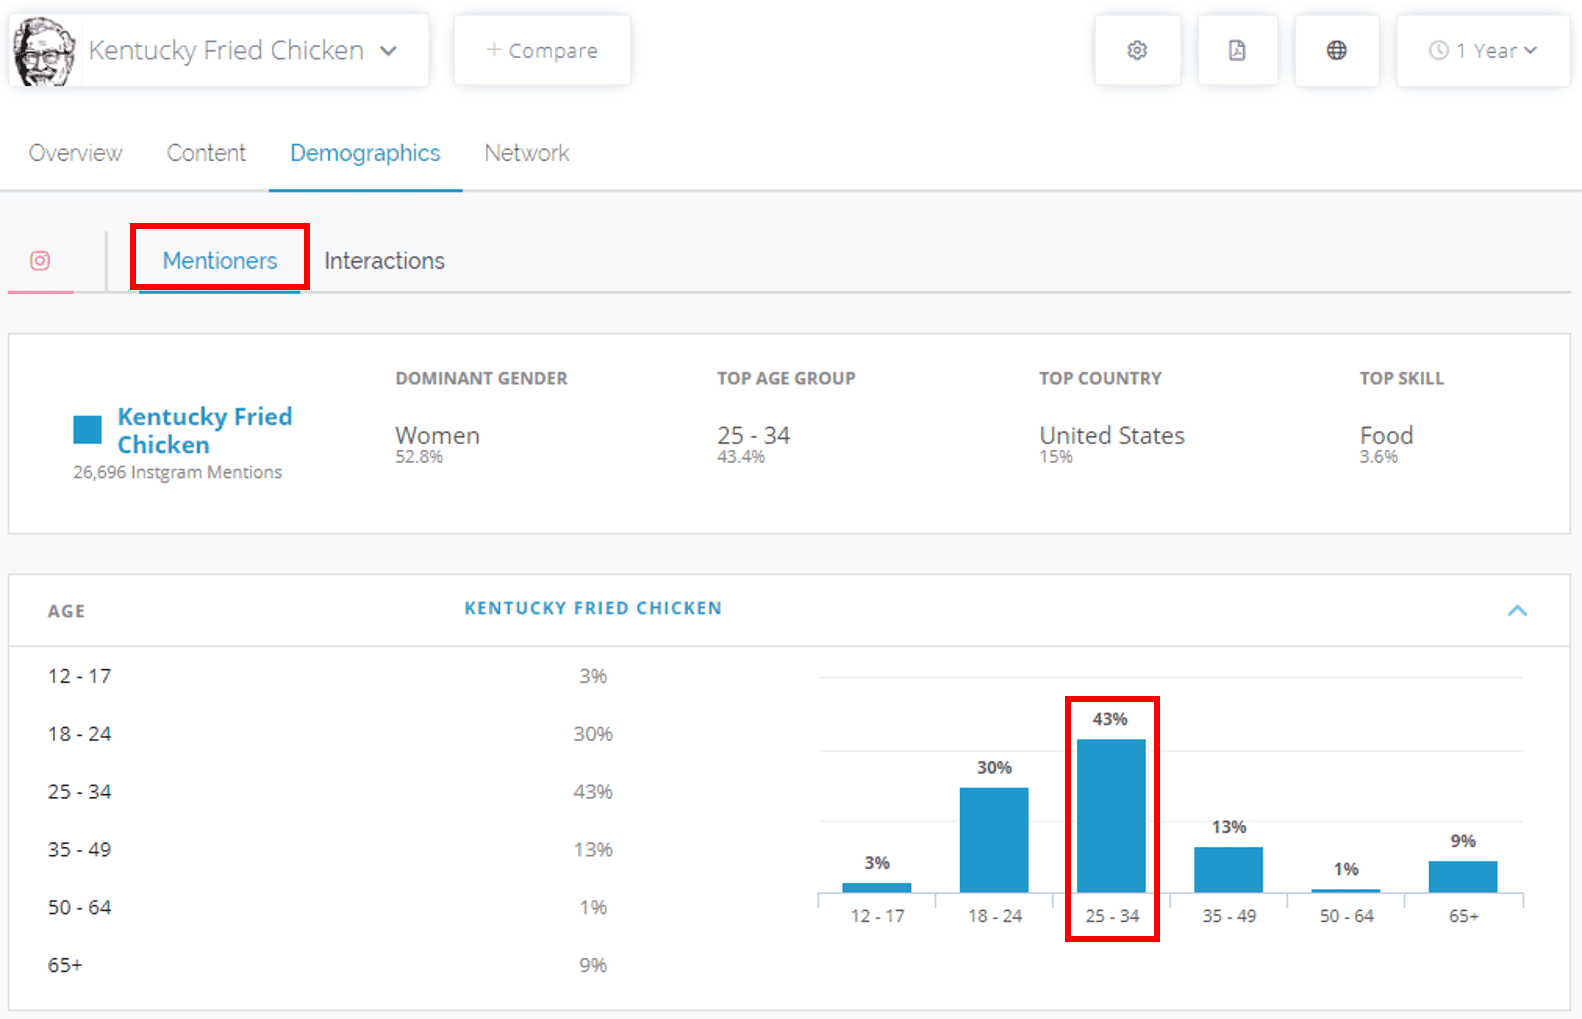Viewport: 1582px width, 1019px height.
Task: Click the 15% top country percentage
Action: (1056, 457)
